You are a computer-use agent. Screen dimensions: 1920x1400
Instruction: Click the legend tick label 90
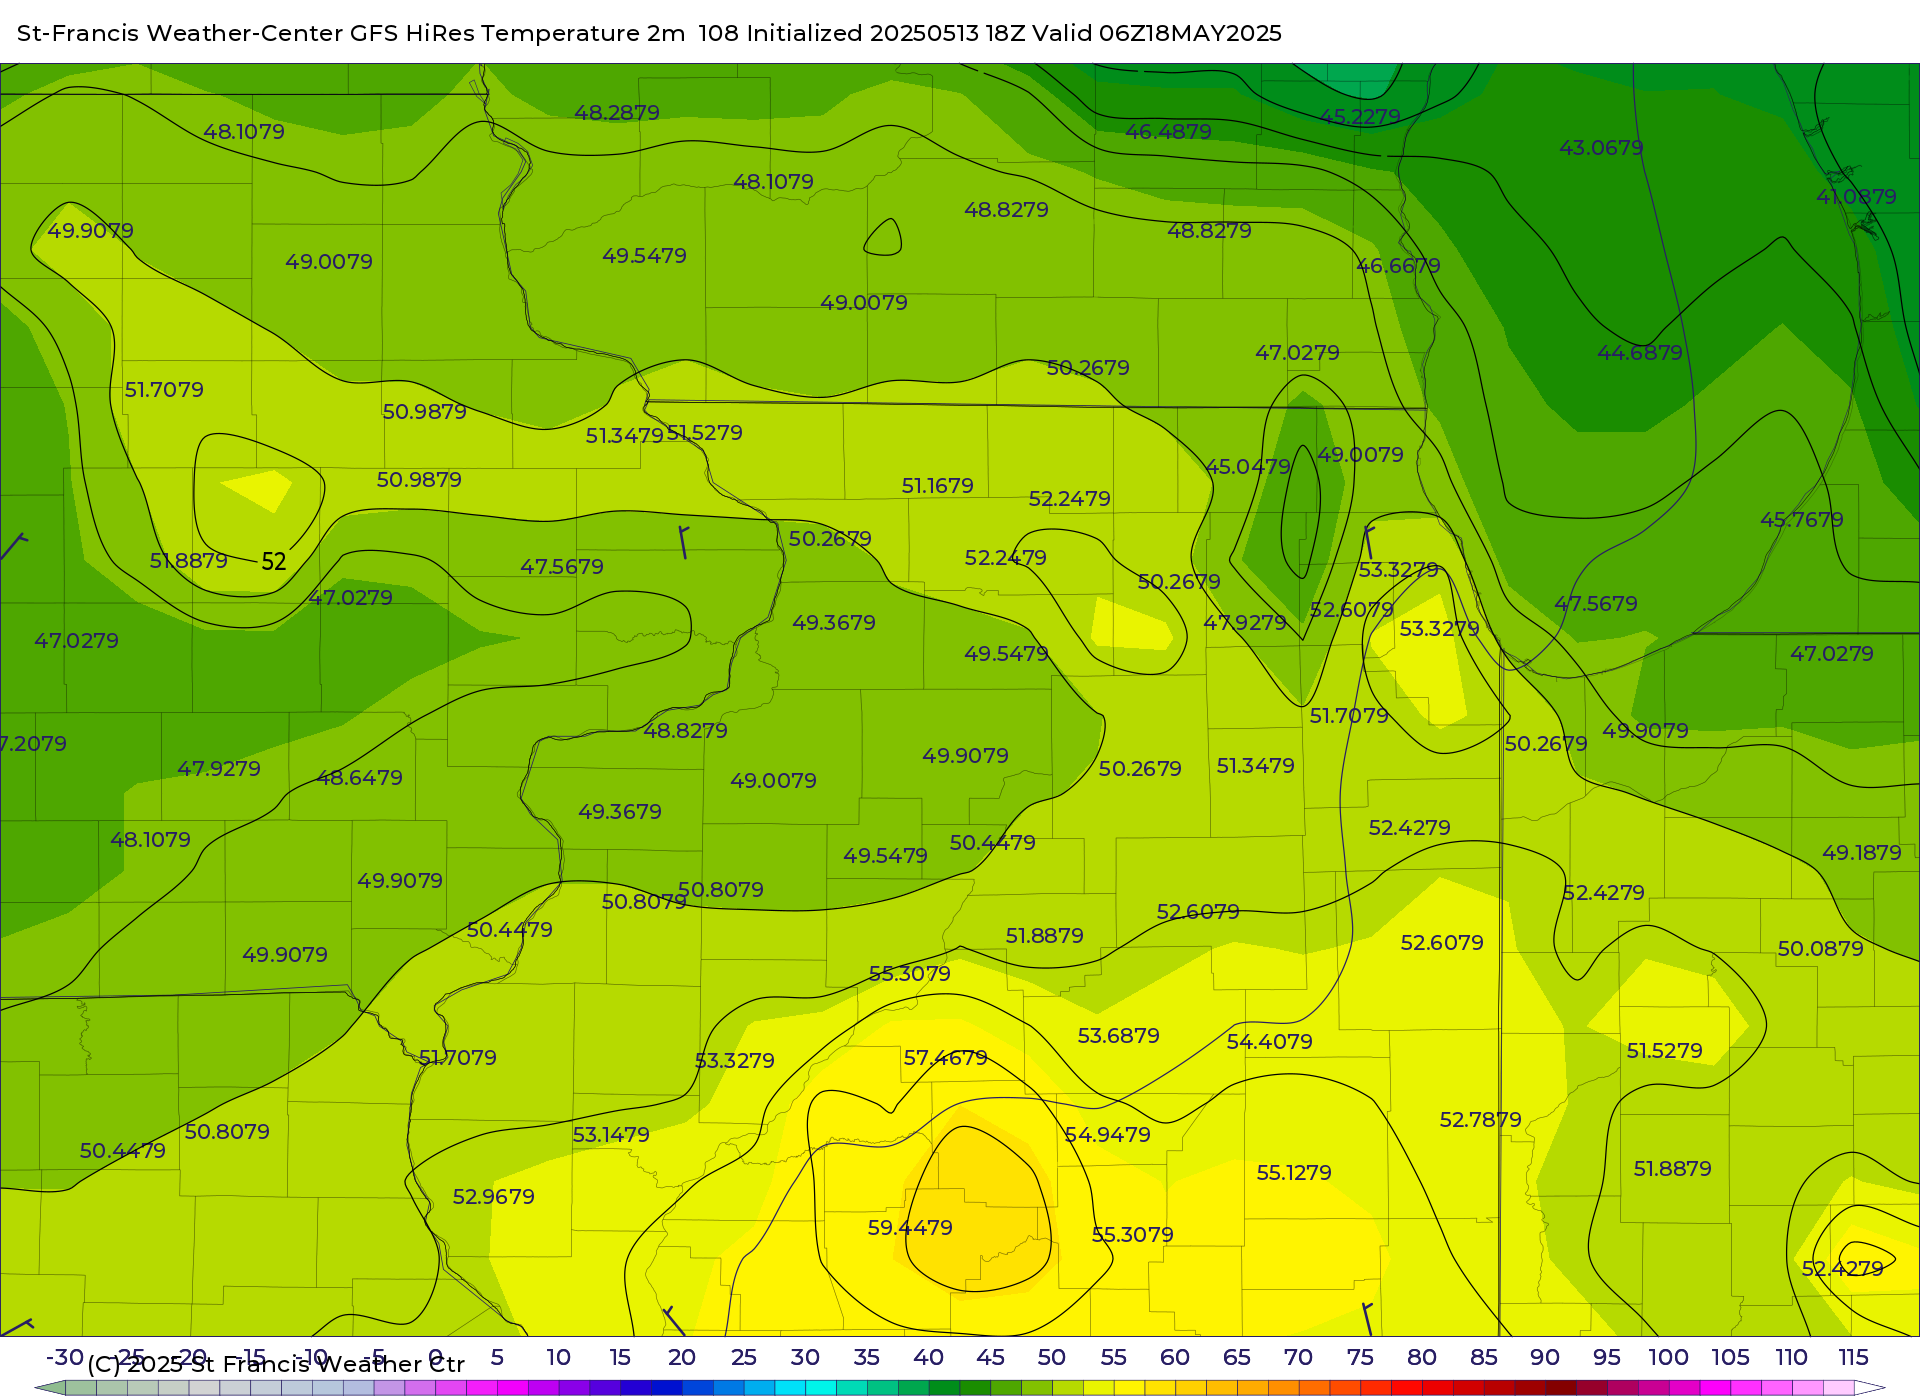pos(1545,1357)
